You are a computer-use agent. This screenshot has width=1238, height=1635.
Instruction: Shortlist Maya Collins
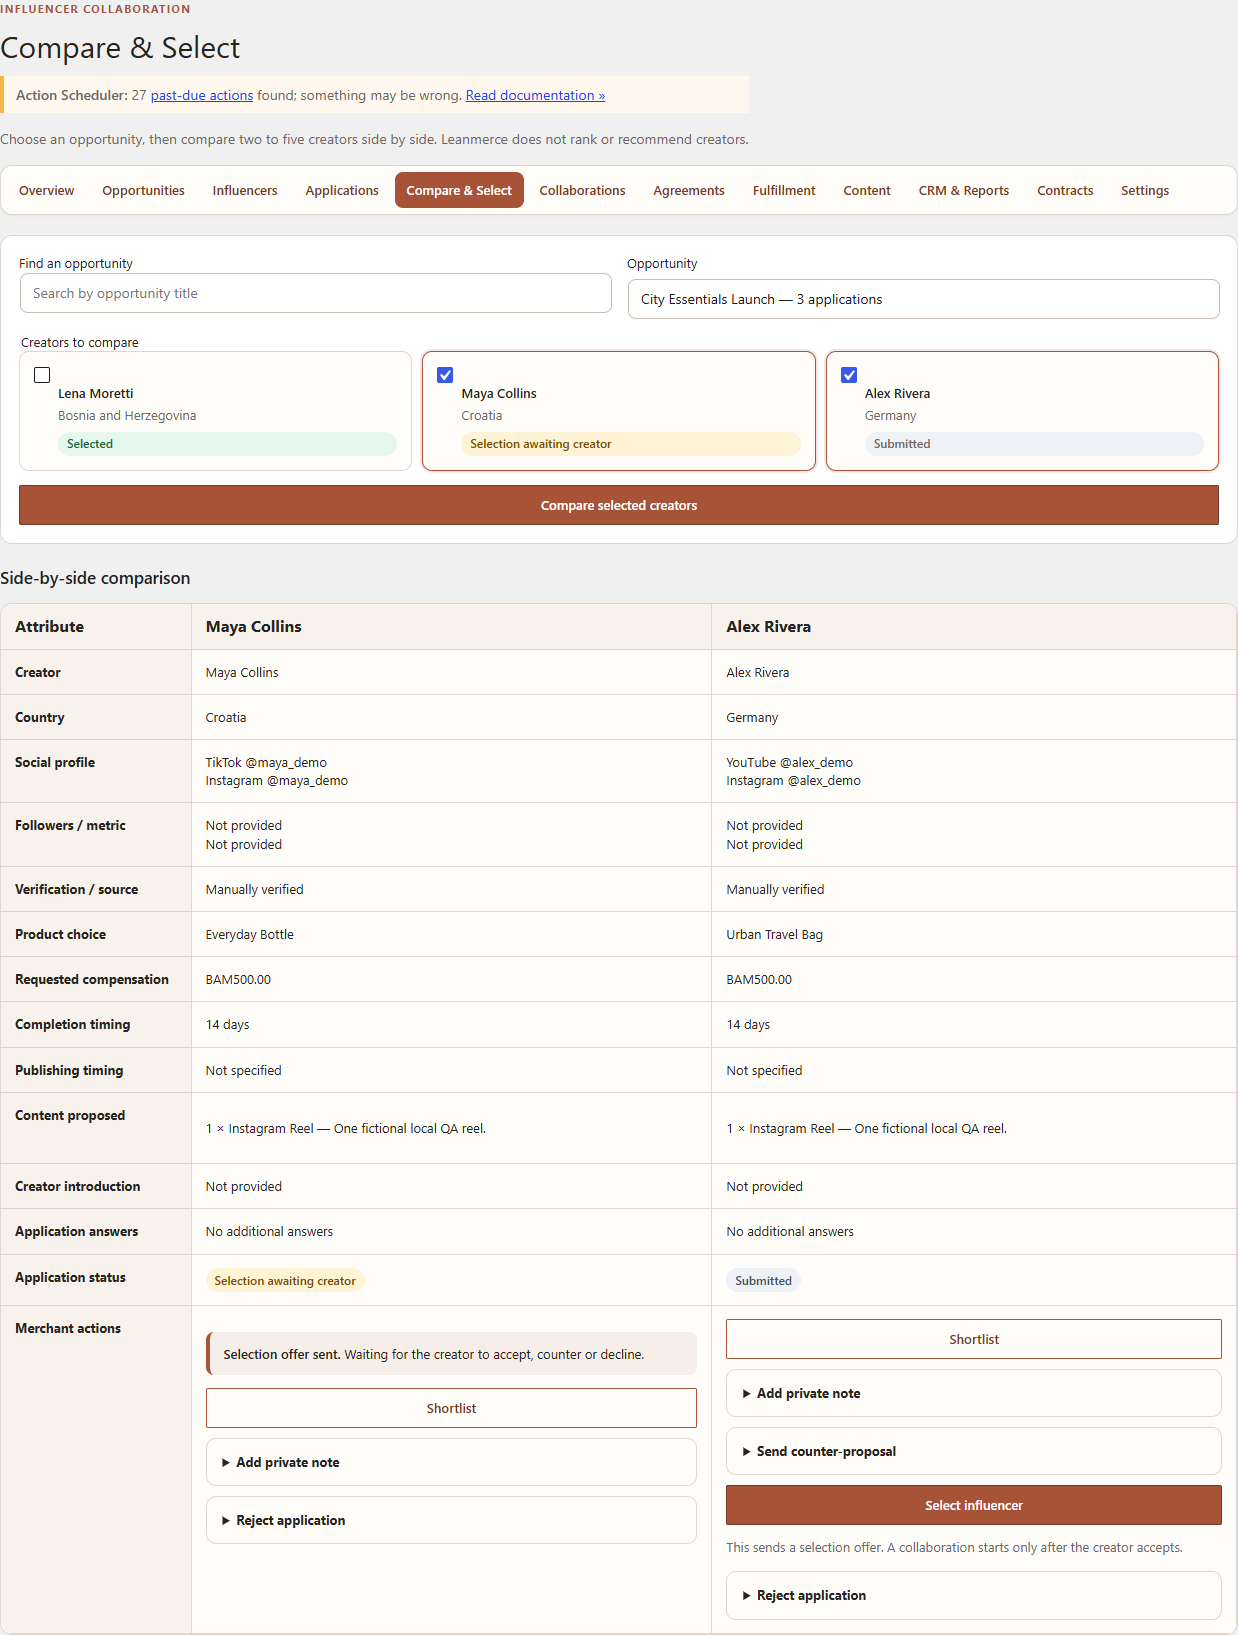click(x=451, y=1408)
